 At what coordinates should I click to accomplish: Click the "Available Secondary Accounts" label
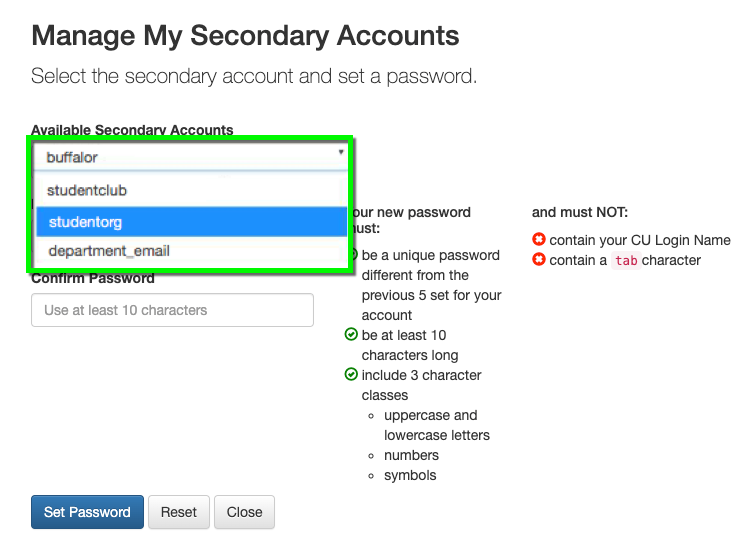pos(132,130)
